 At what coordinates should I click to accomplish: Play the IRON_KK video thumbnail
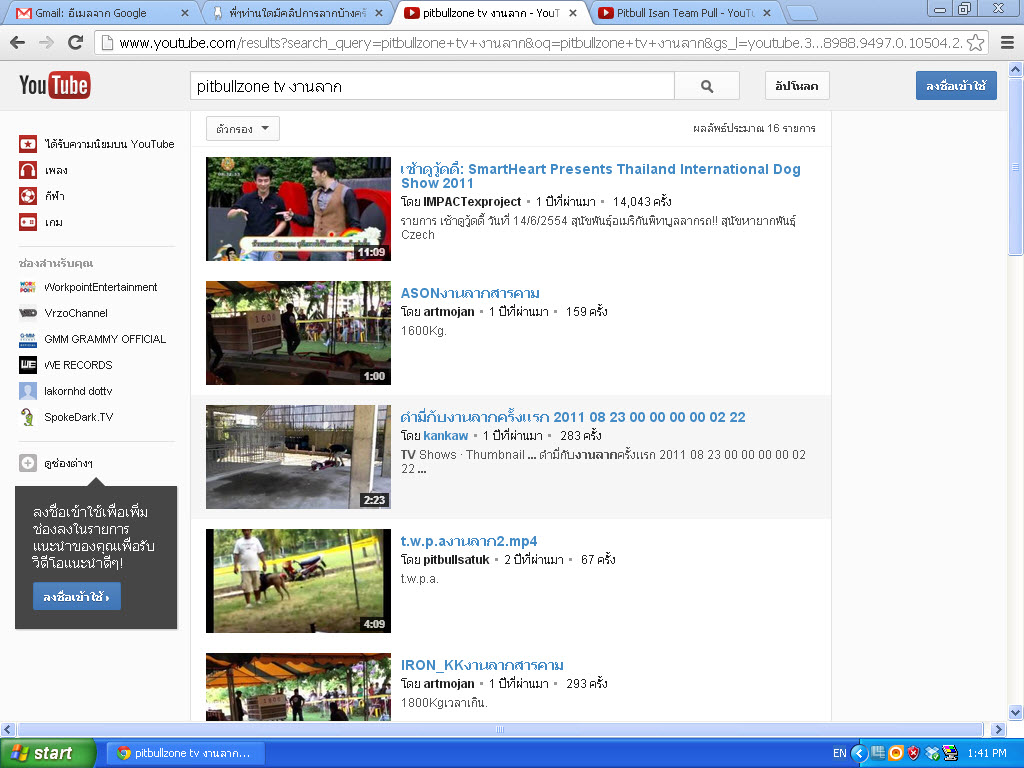[x=298, y=687]
